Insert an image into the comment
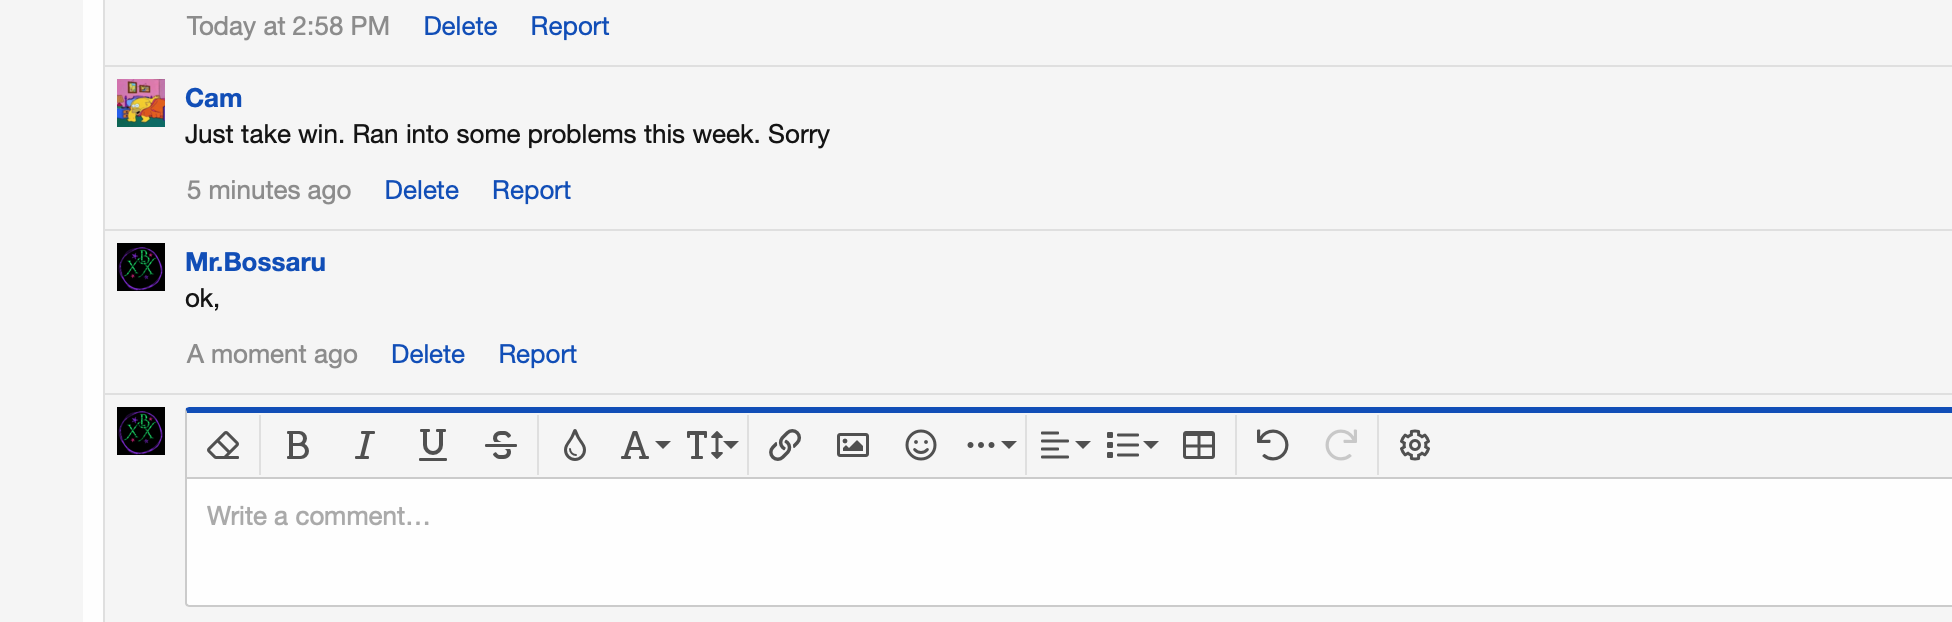1952x622 pixels. [x=852, y=445]
